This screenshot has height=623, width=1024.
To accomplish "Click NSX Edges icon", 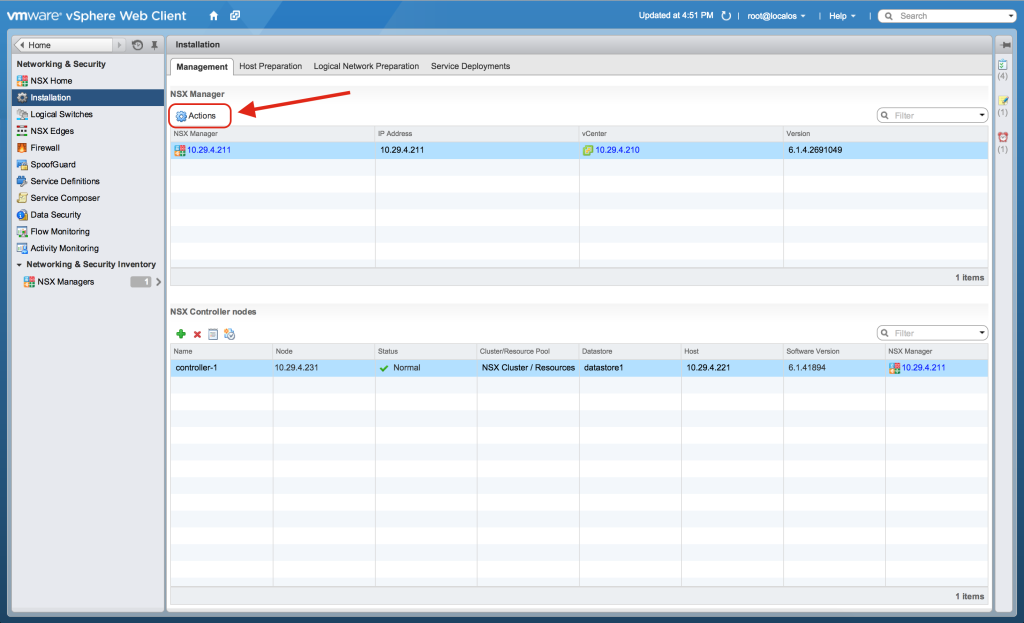I will click(22, 131).
